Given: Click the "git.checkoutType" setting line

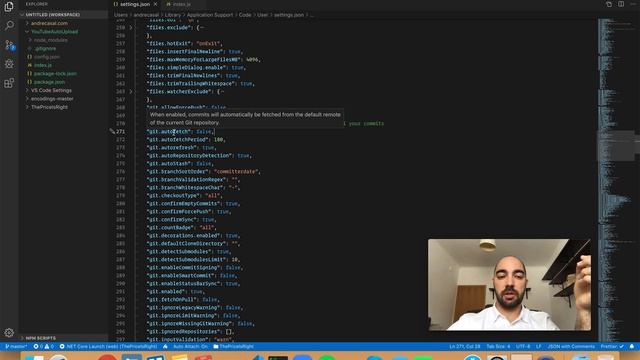Looking at the screenshot, I should (x=184, y=196).
